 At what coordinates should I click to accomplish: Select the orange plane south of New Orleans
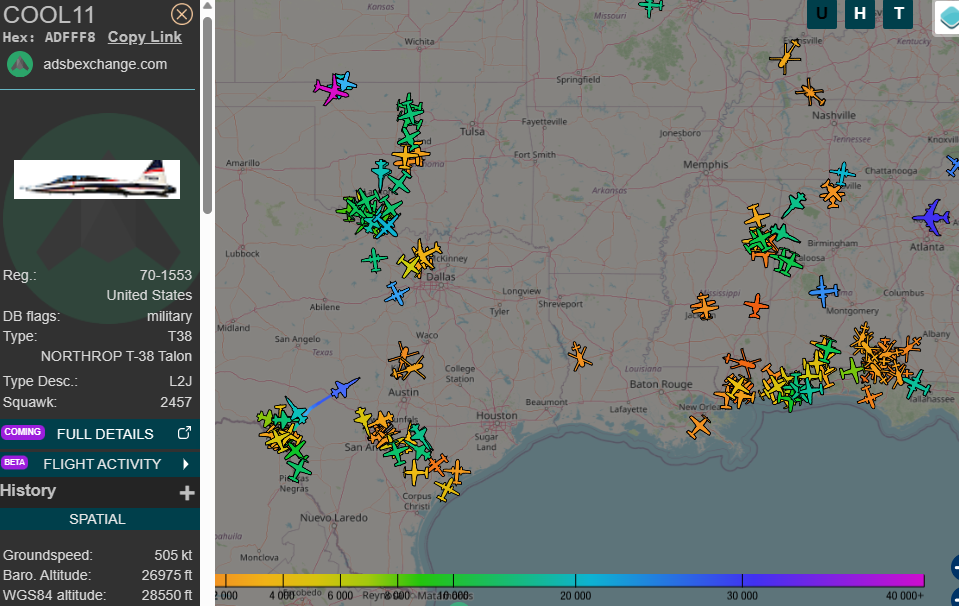pyautogui.click(x=698, y=426)
